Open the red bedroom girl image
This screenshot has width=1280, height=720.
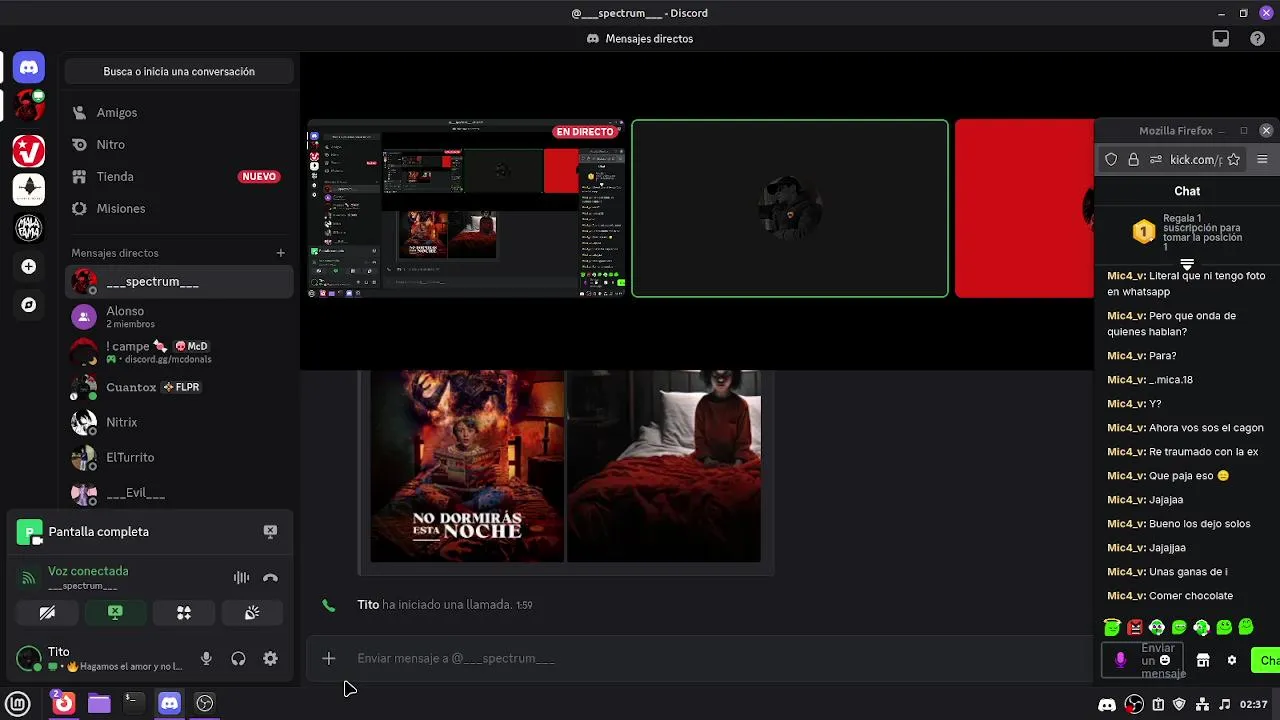[664, 466]
